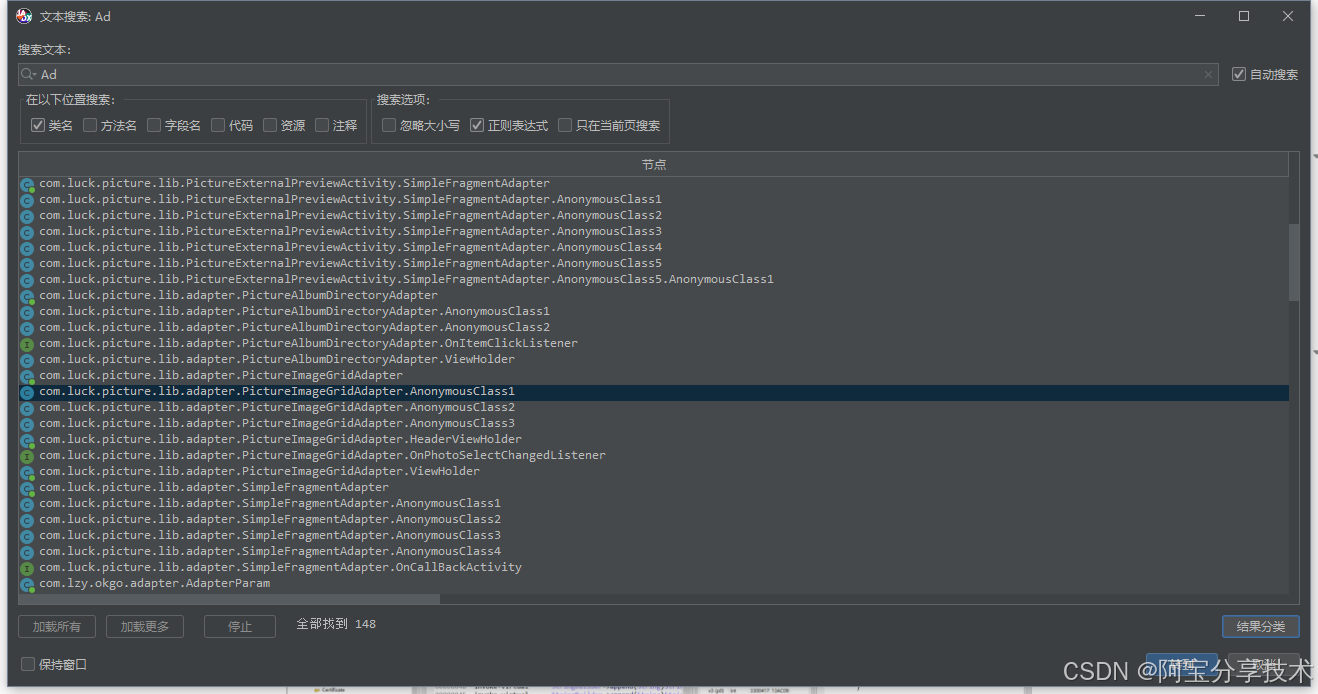Image resolution: width=1318 pixels, height=694 pixels.
Task: Enable the 字段名 (field name) checkbox
Action: [154, 125]
